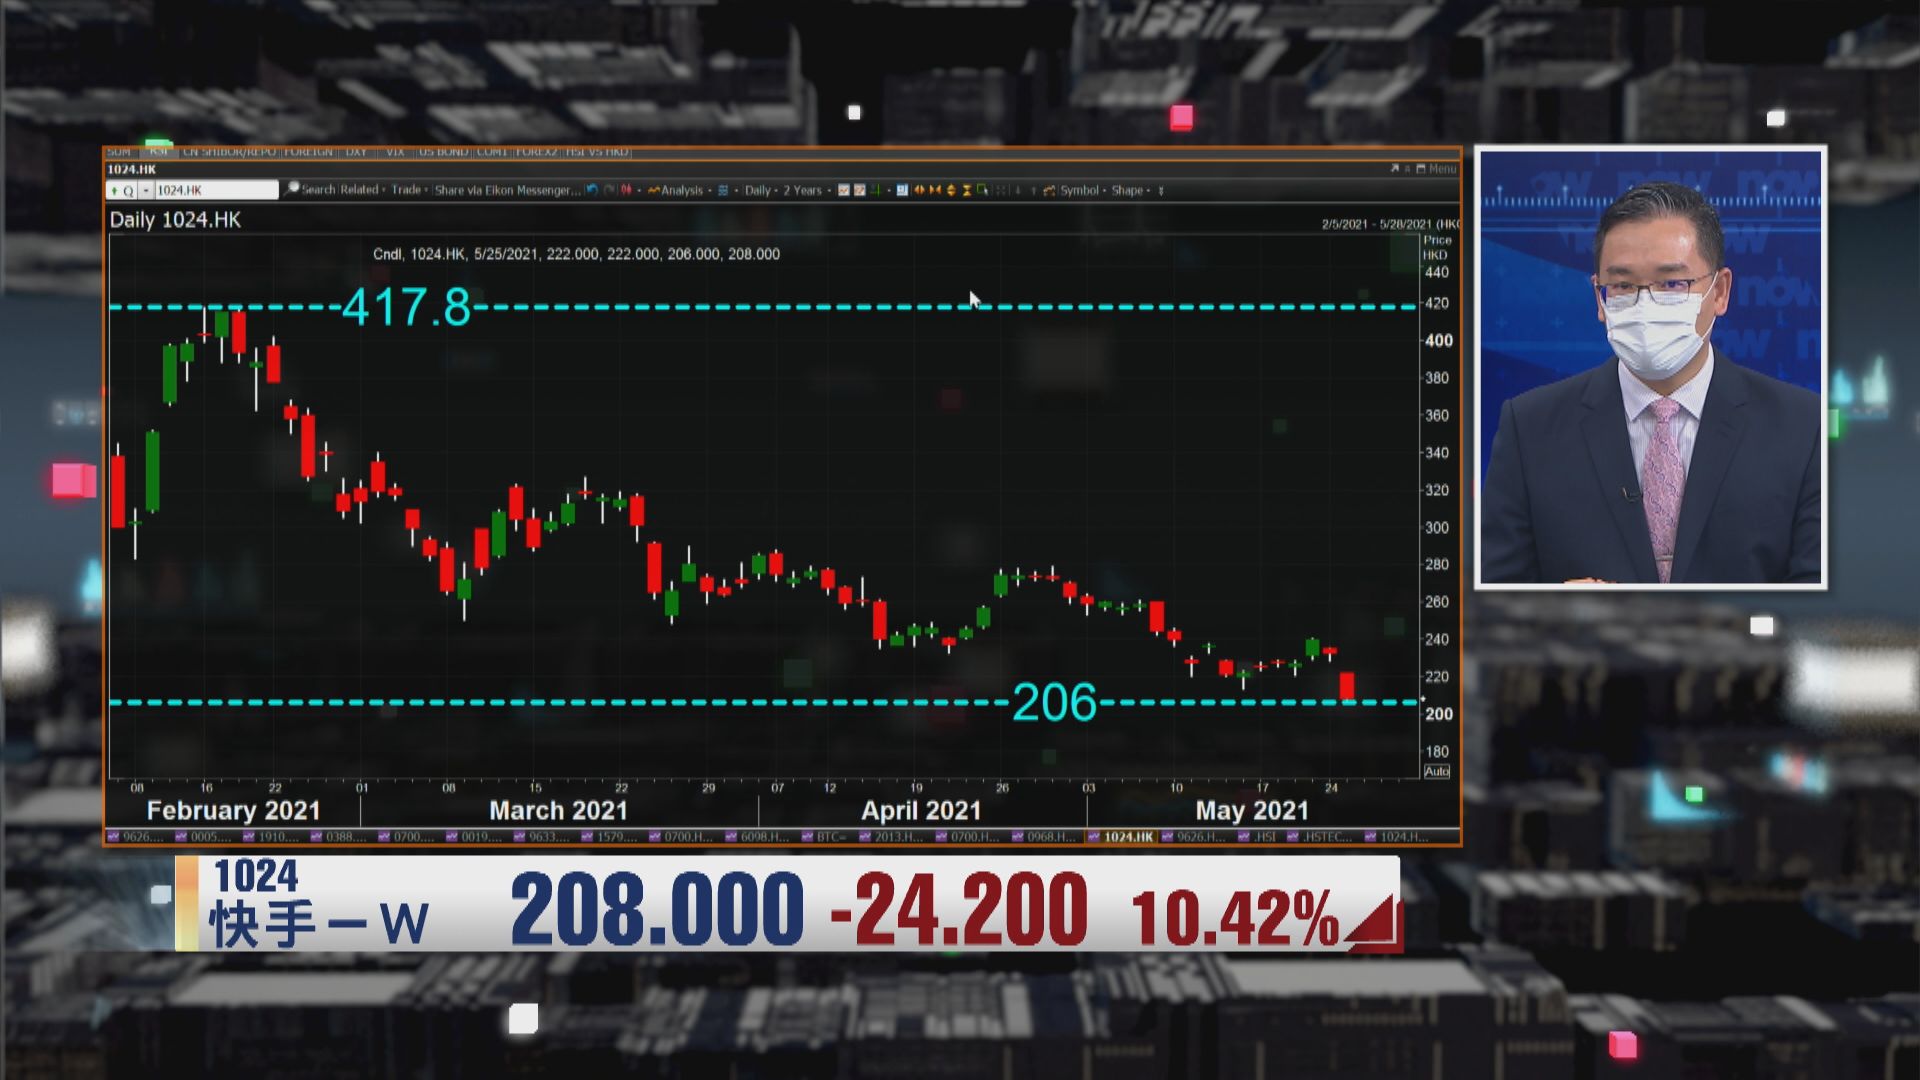Toggle the Auto scale button
The height and width of the screenshot is (1080, 1920).
point(1436,771)
